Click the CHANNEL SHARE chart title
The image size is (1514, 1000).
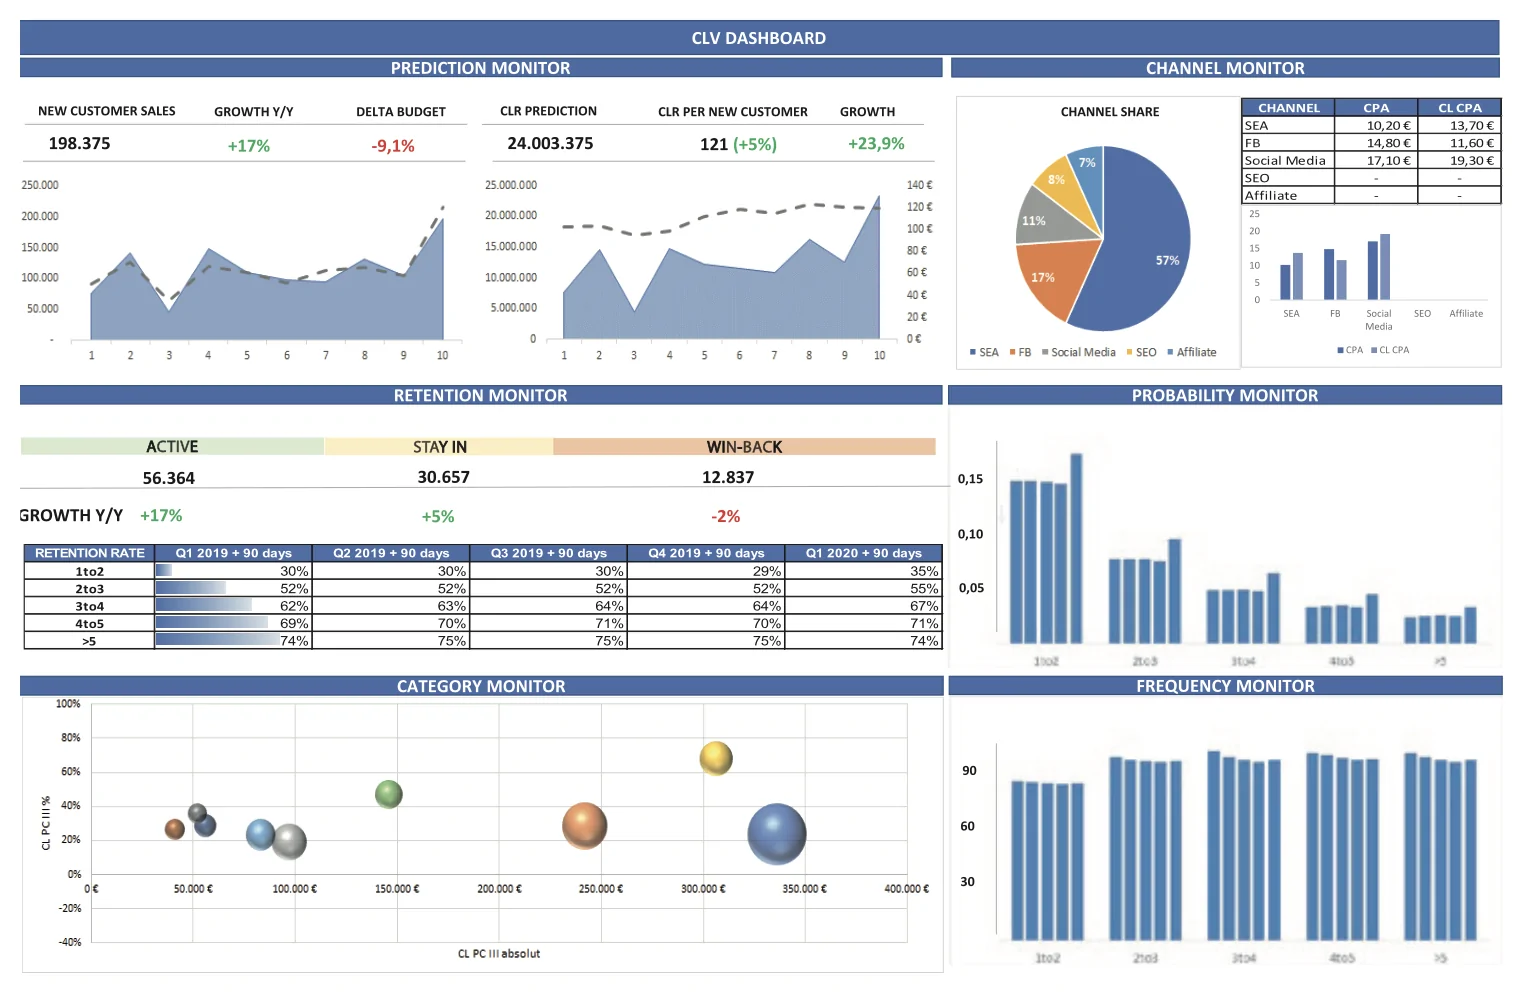pyautogui.click(x=1110, y=112)
